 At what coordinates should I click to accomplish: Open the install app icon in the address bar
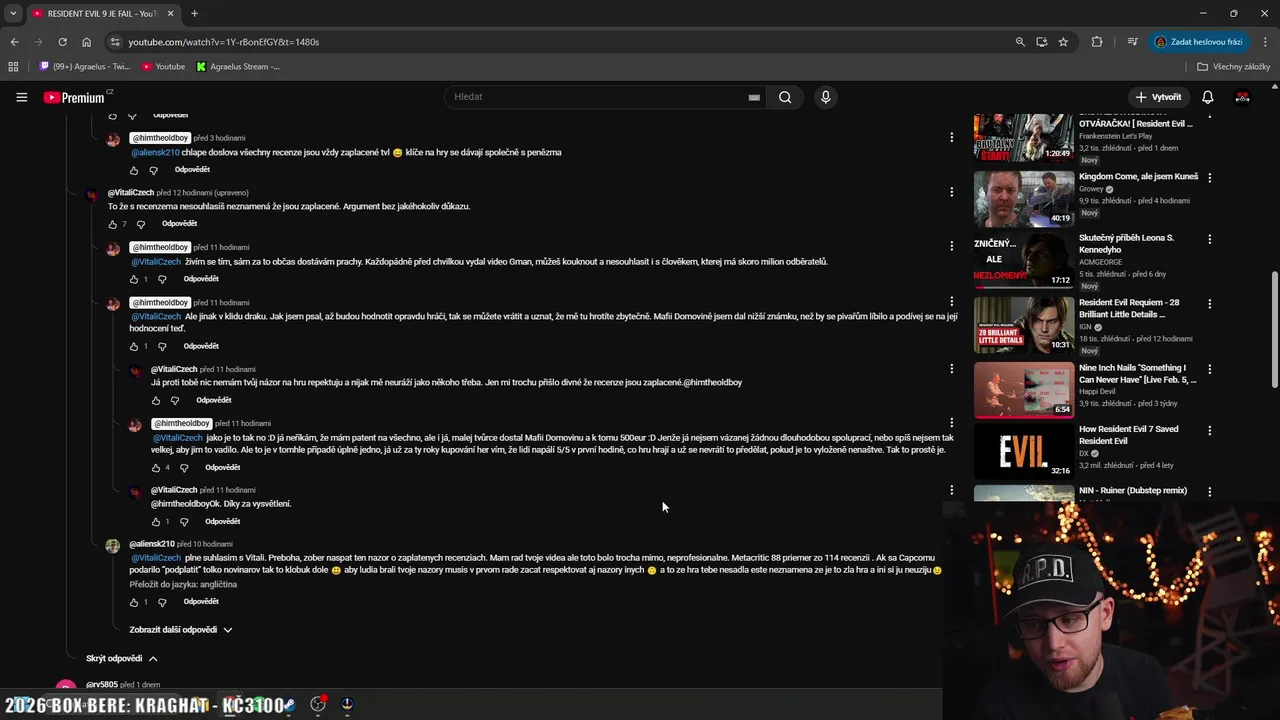click(x=1042, y=42)
